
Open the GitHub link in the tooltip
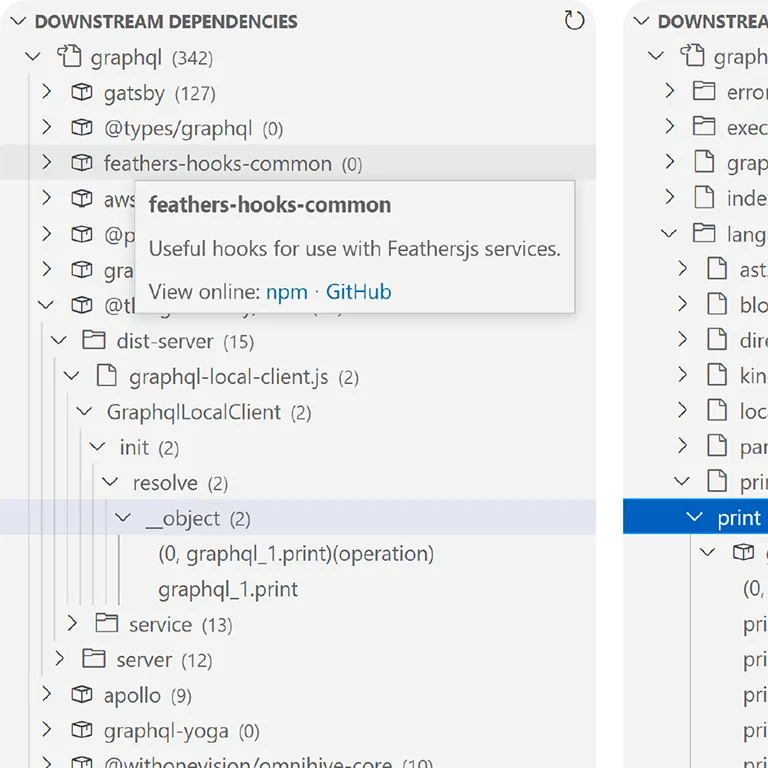click(359, 291)
